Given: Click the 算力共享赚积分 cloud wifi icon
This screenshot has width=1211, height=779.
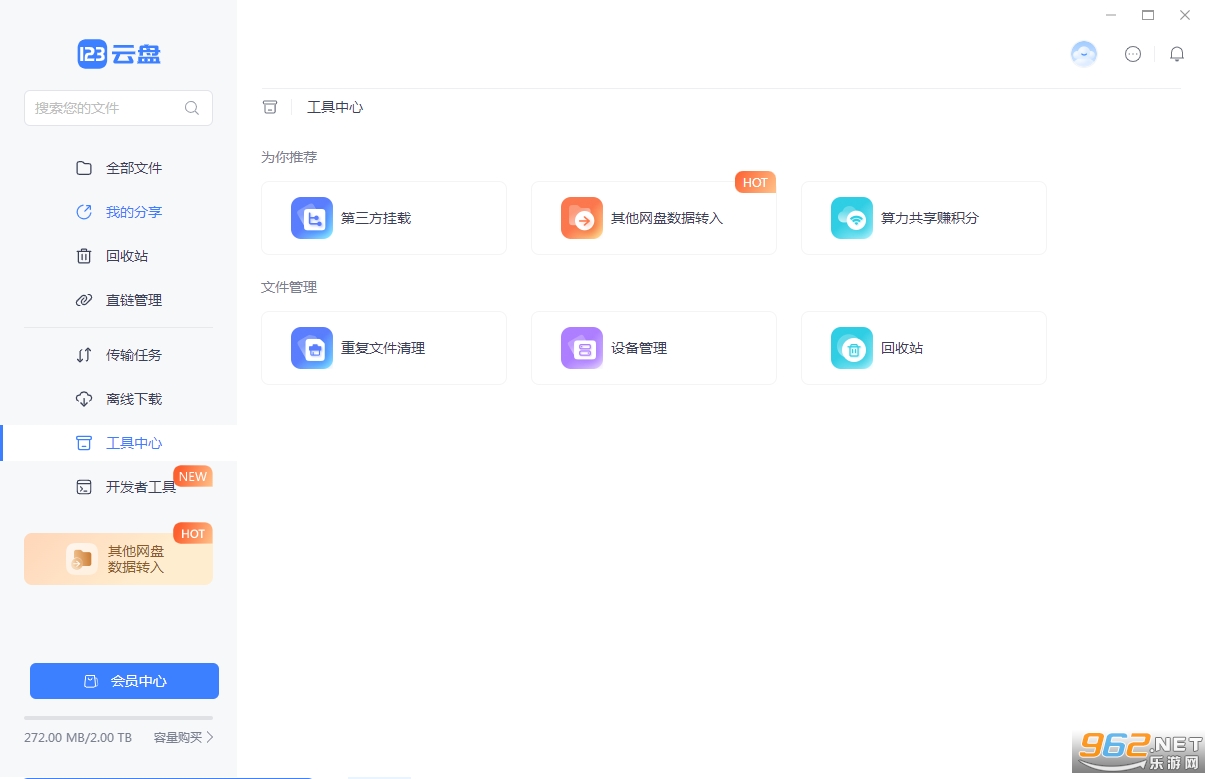Looking at the screenshot, I should tap(852, 218).
